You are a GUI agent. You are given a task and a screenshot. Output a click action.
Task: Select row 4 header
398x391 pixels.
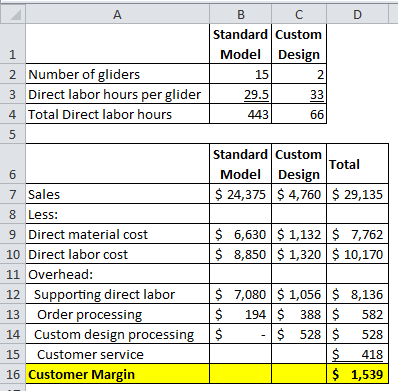[x=13, y=114]
